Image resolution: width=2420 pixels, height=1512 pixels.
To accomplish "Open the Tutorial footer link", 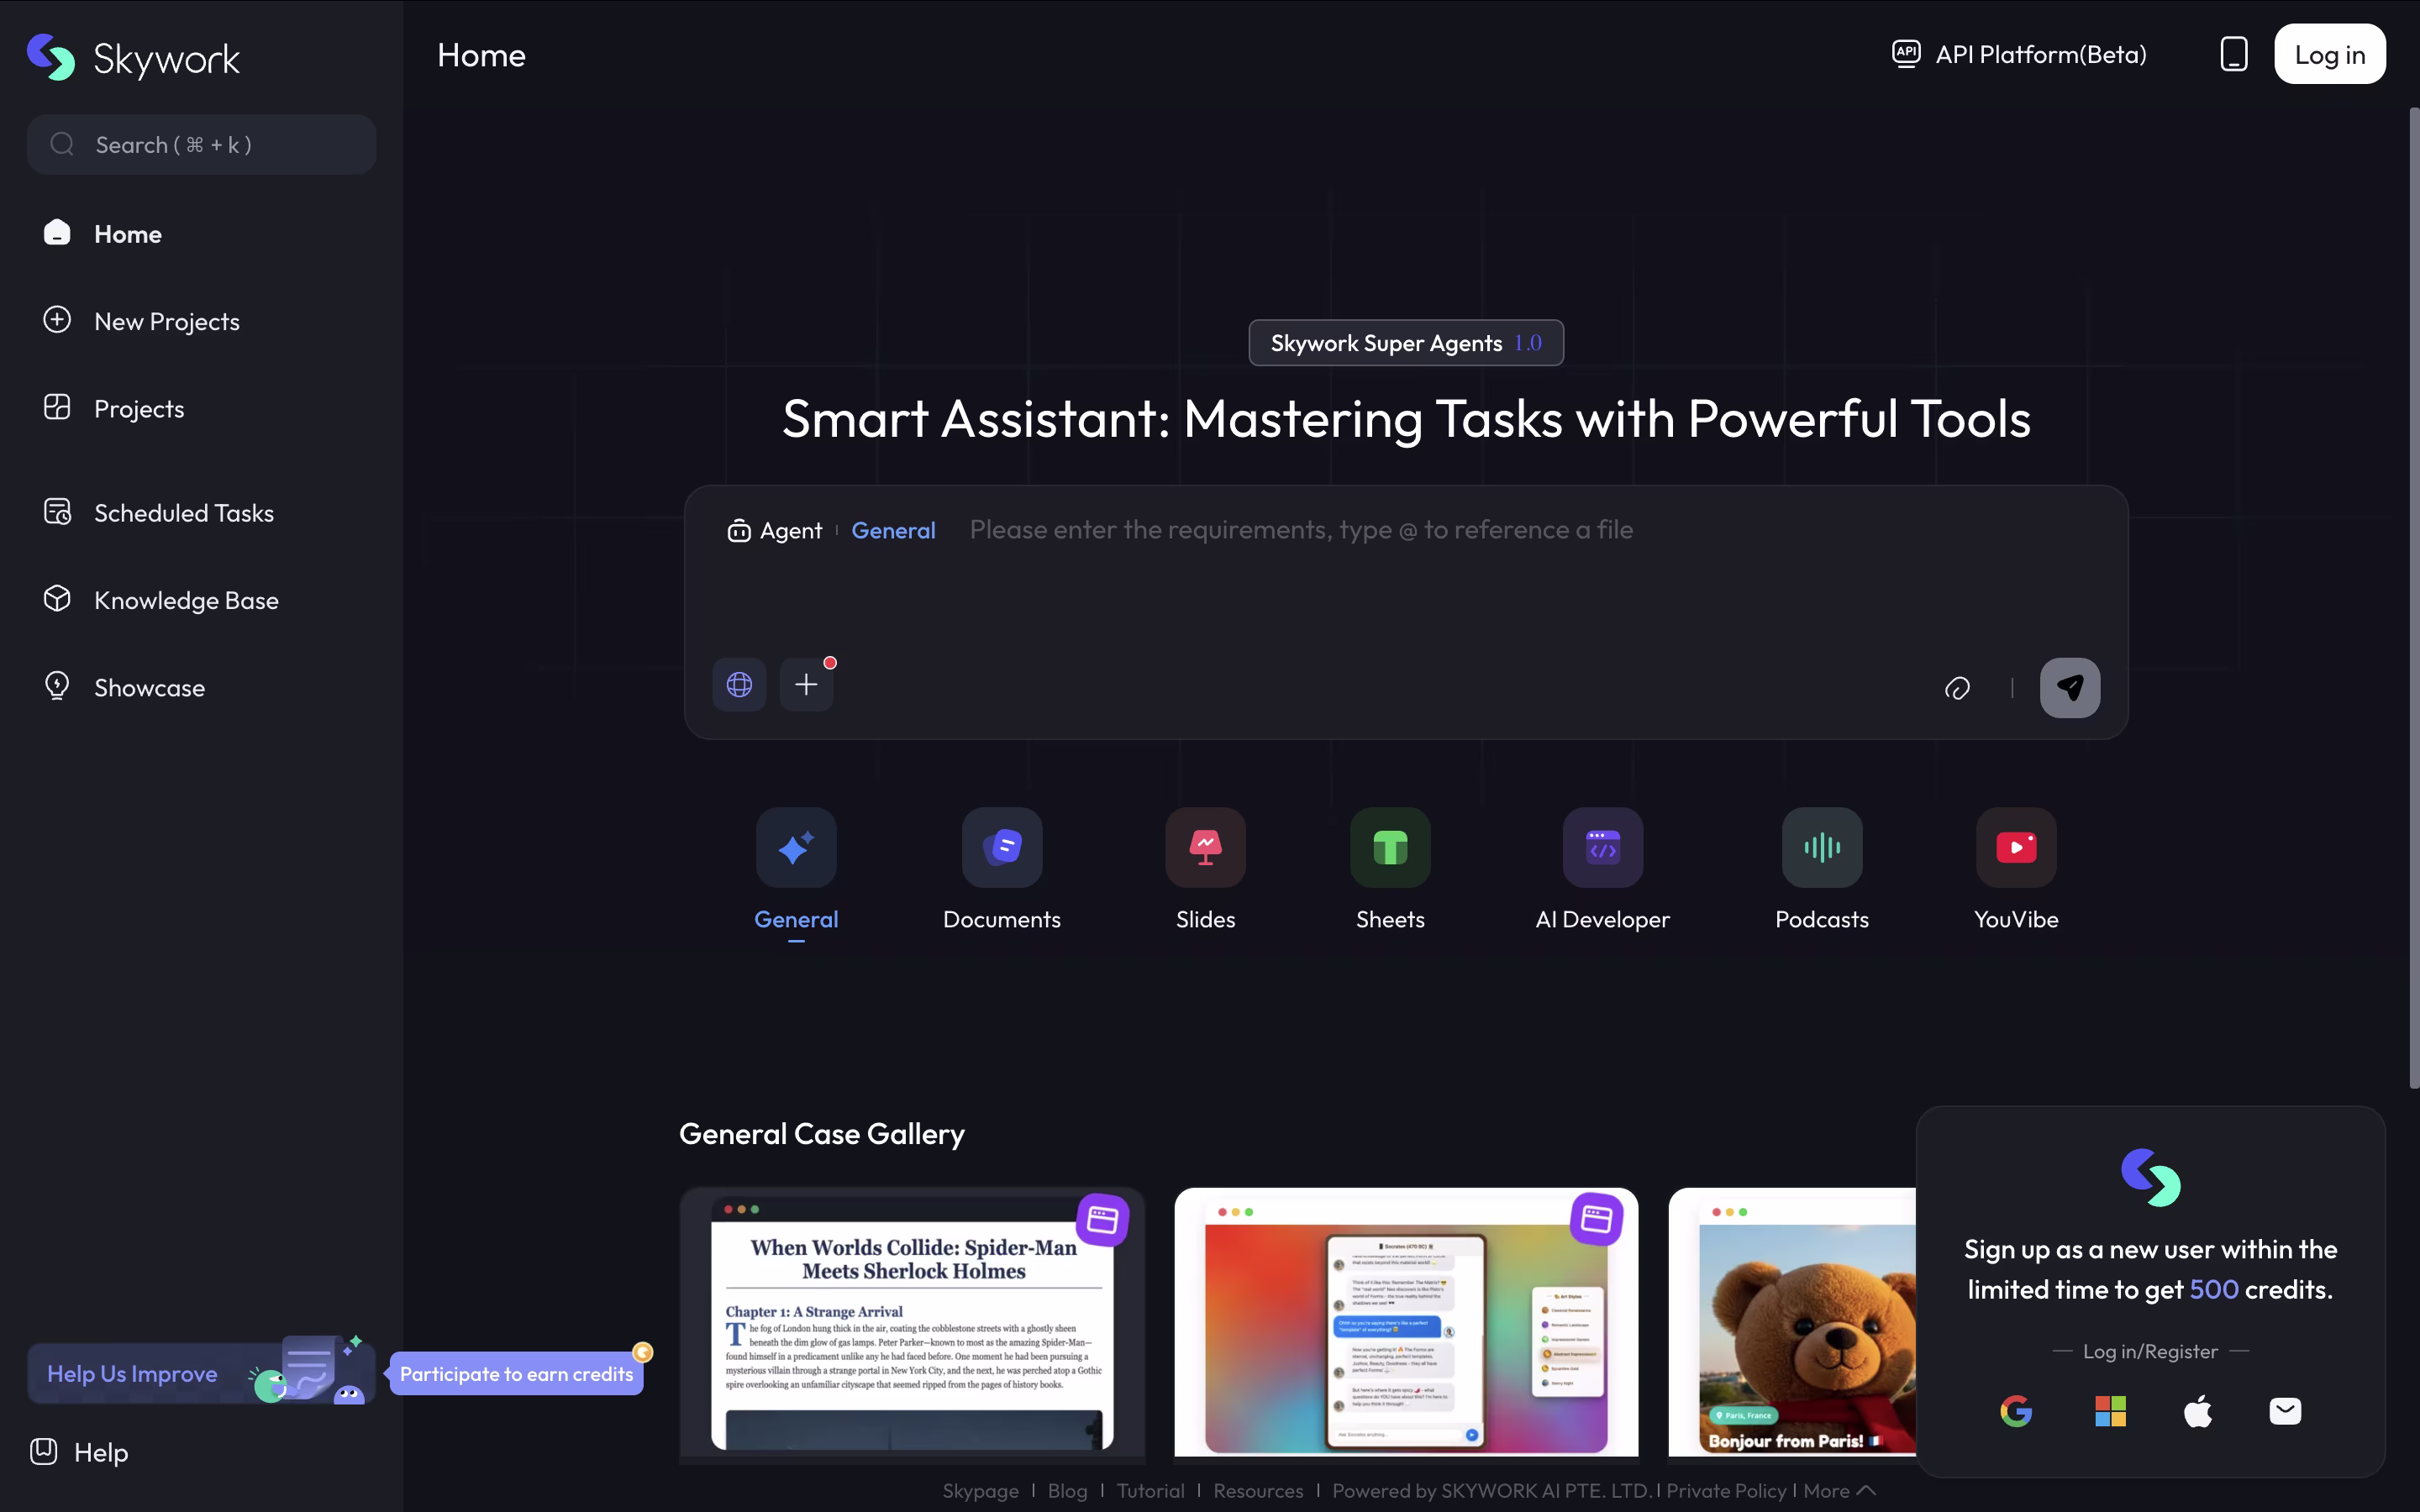I will tap(1150, 1491).
